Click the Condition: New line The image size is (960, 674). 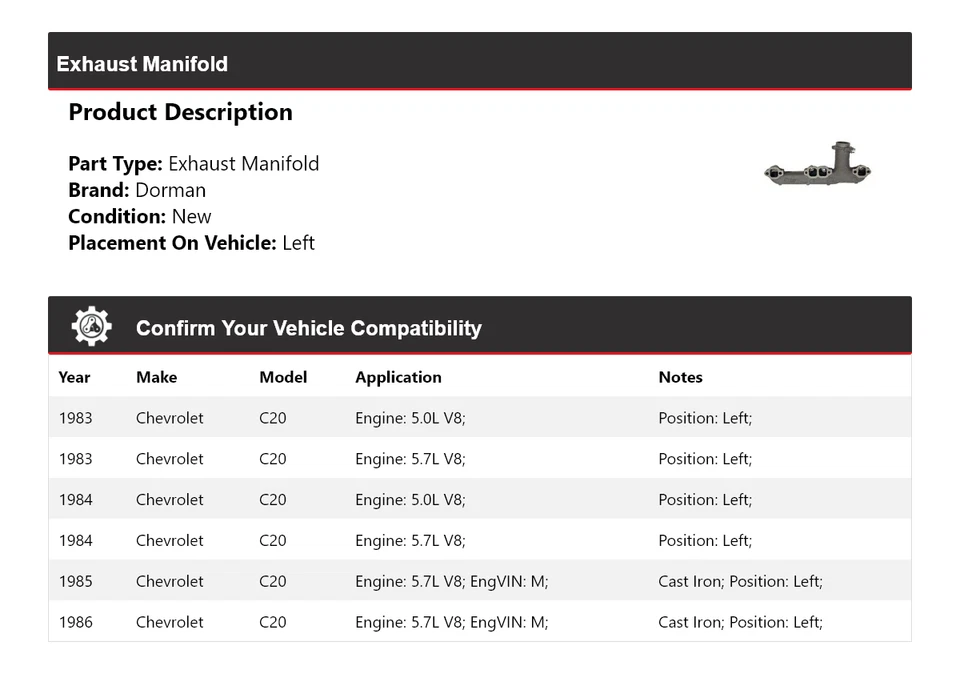(x=140, y=216)
